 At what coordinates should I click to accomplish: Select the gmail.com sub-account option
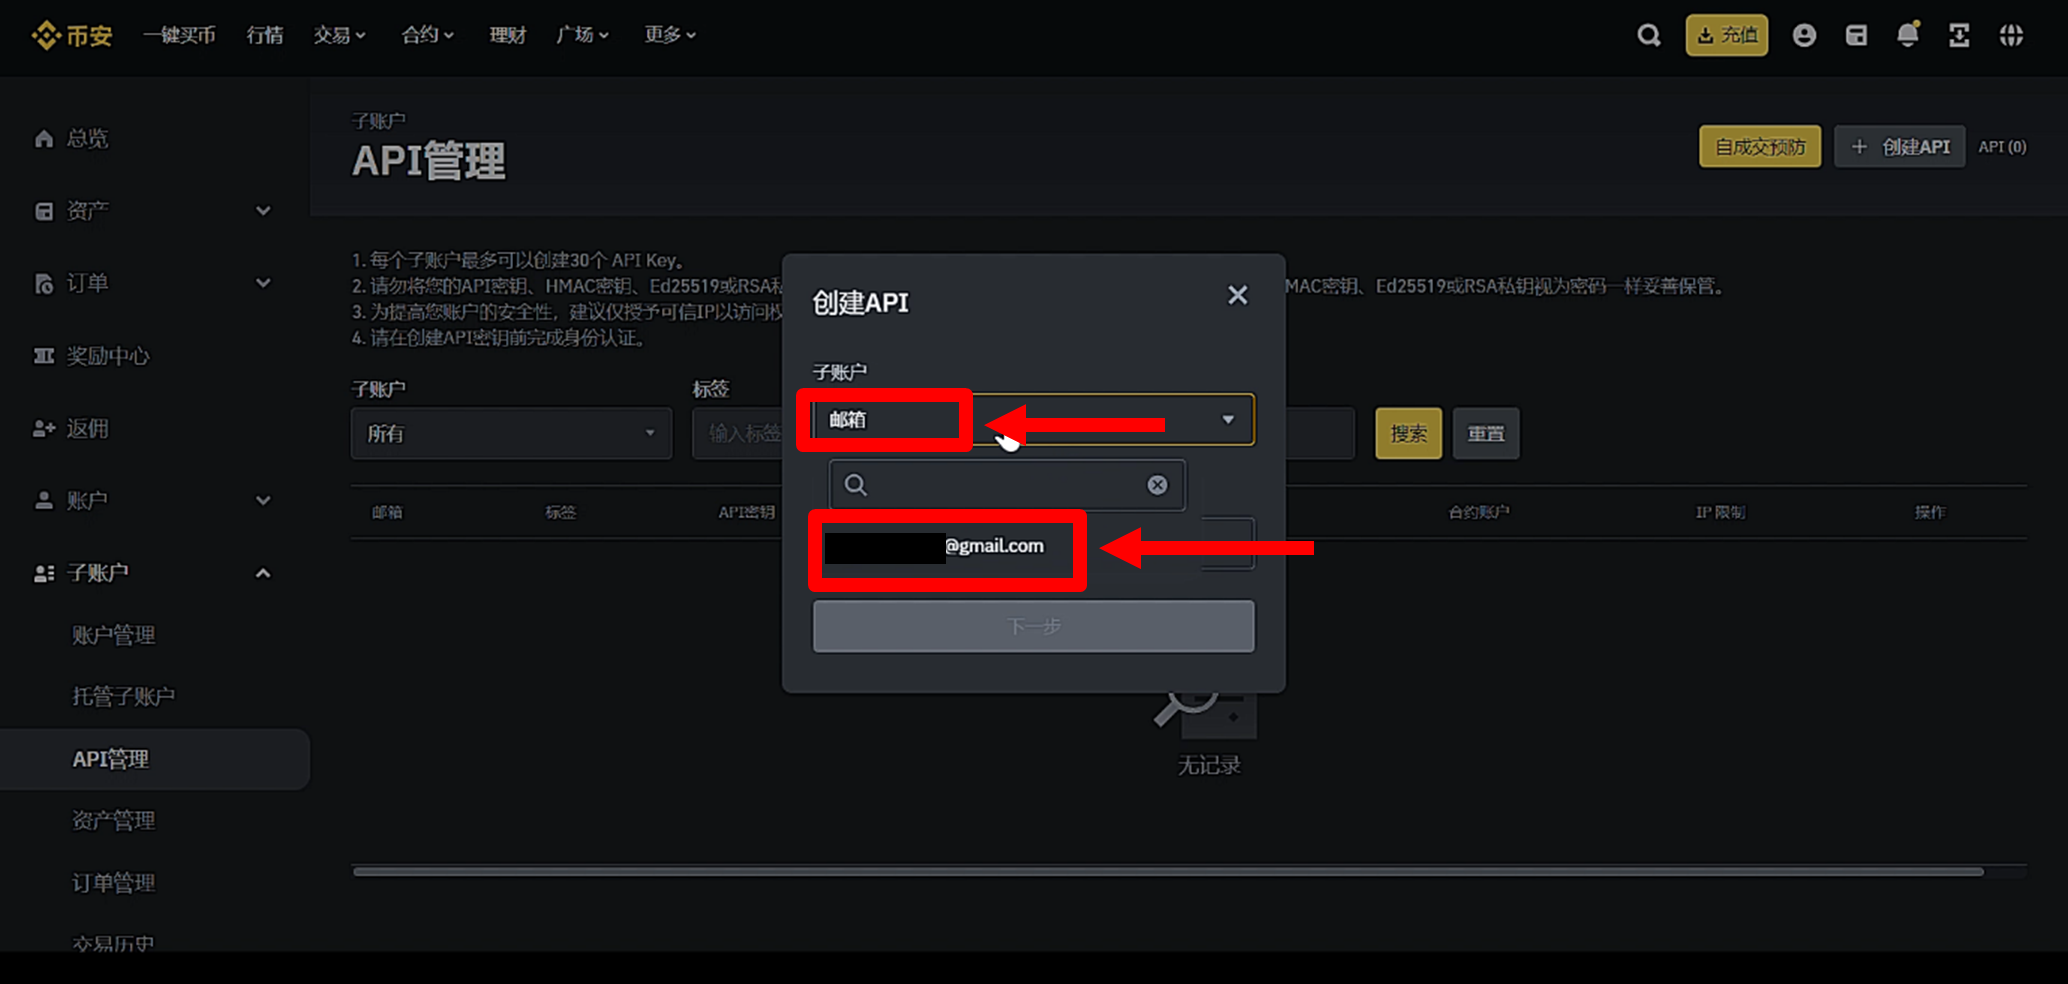click(946, 547)
